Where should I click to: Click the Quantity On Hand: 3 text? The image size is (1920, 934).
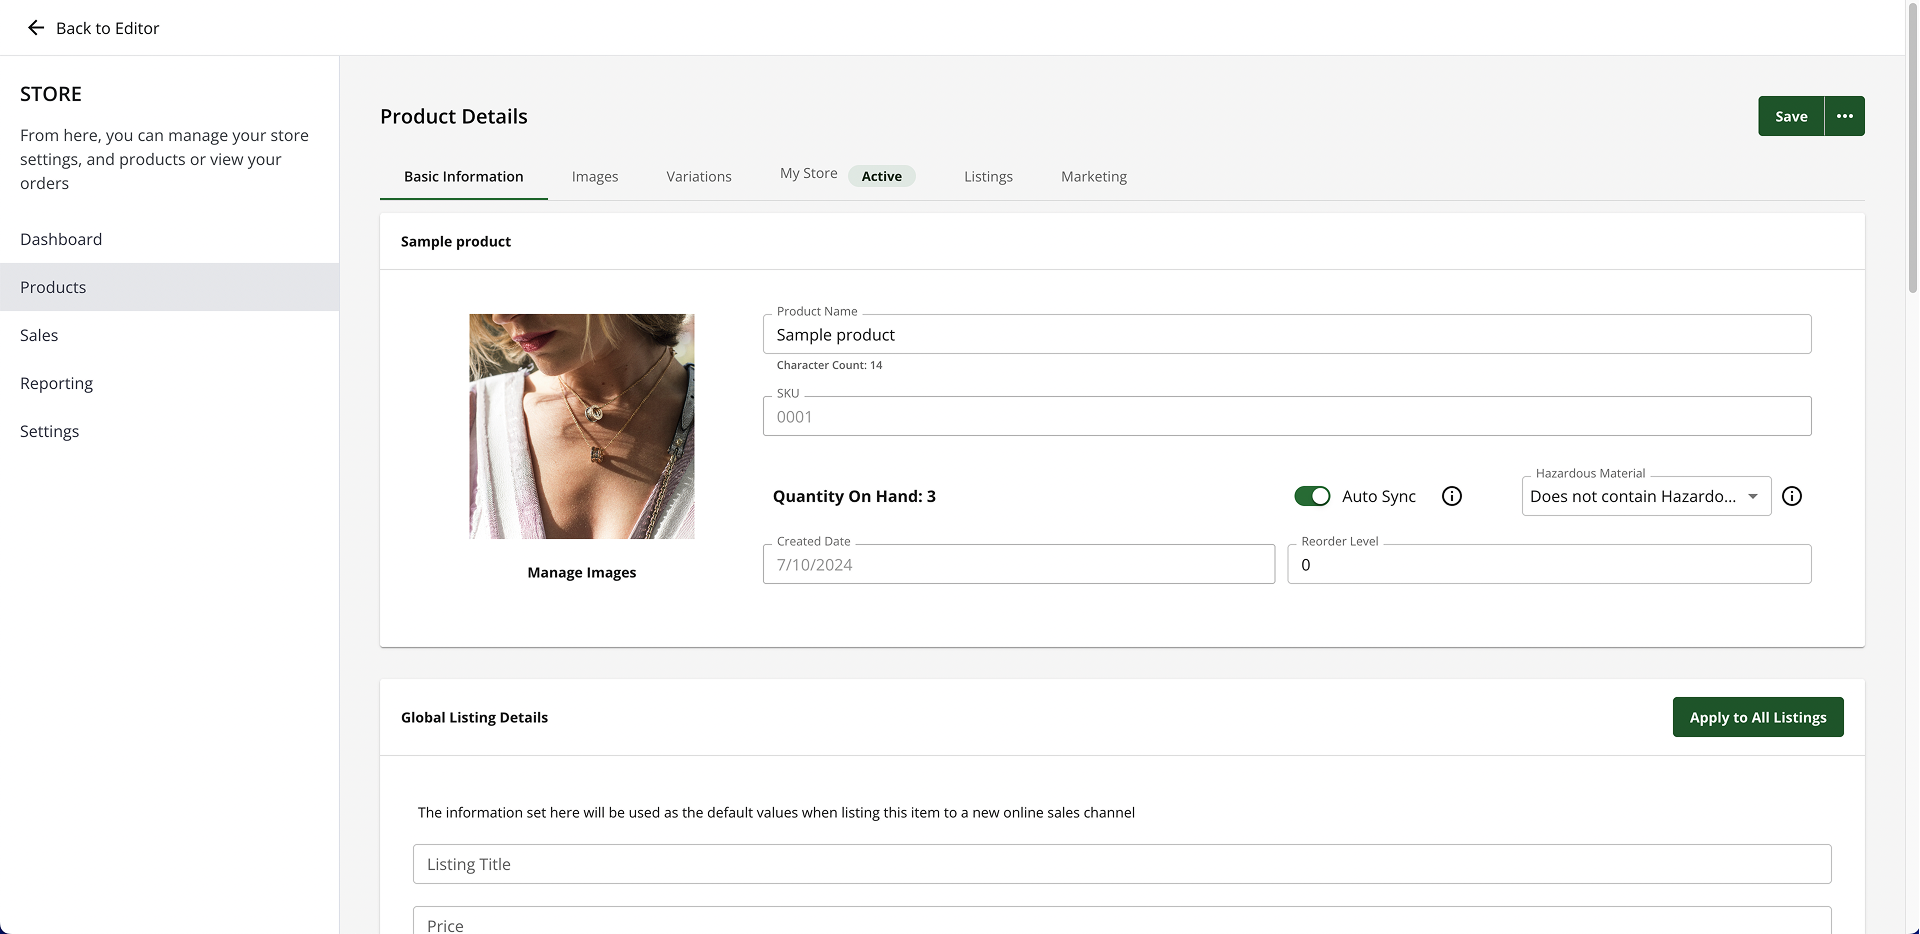854,496
